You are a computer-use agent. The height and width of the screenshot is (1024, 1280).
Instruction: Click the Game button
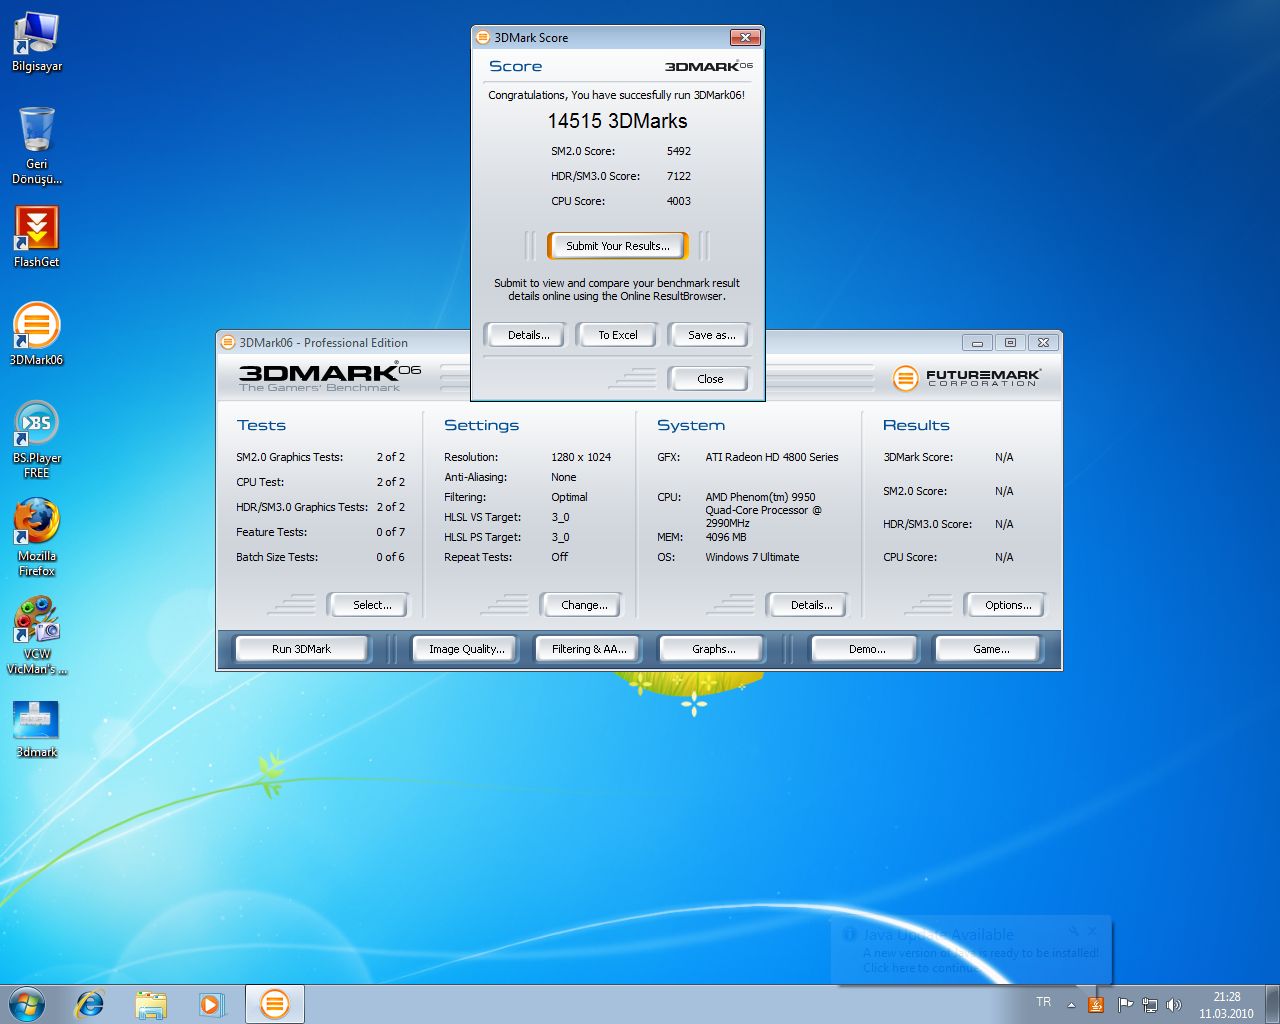(x=991, y=649)
